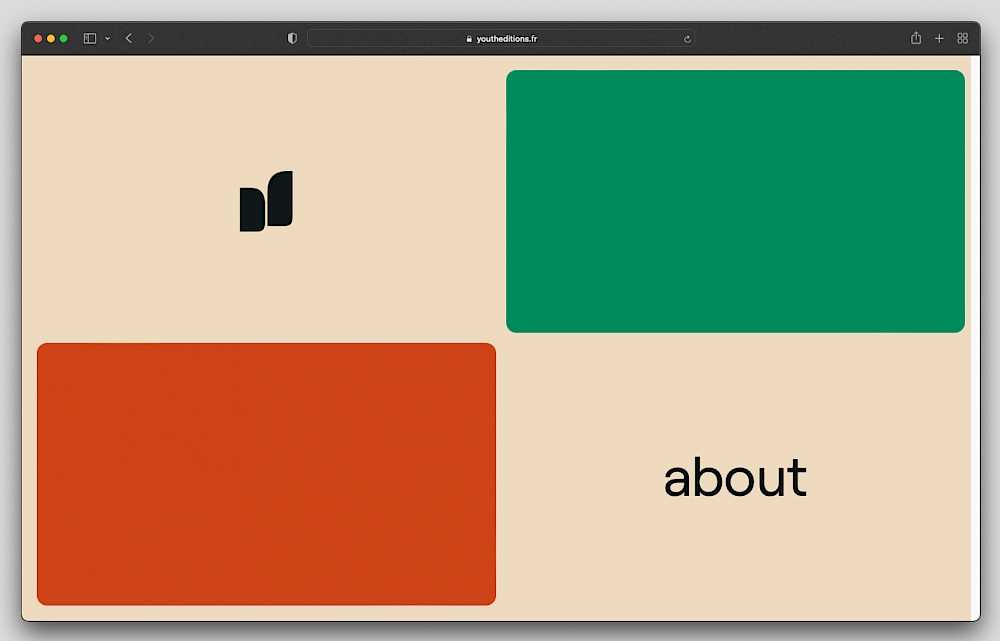Add a new tab with plus icon
The height and width of the screenshot is (641, 1000).
click(939, 38)
